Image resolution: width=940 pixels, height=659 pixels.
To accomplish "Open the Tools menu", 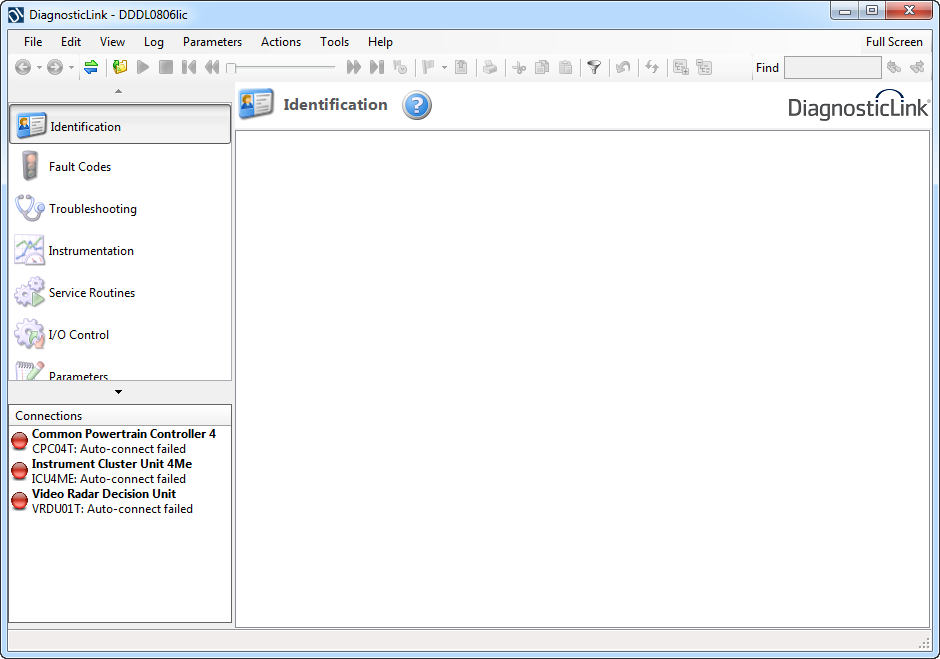I will pos(334,42).
